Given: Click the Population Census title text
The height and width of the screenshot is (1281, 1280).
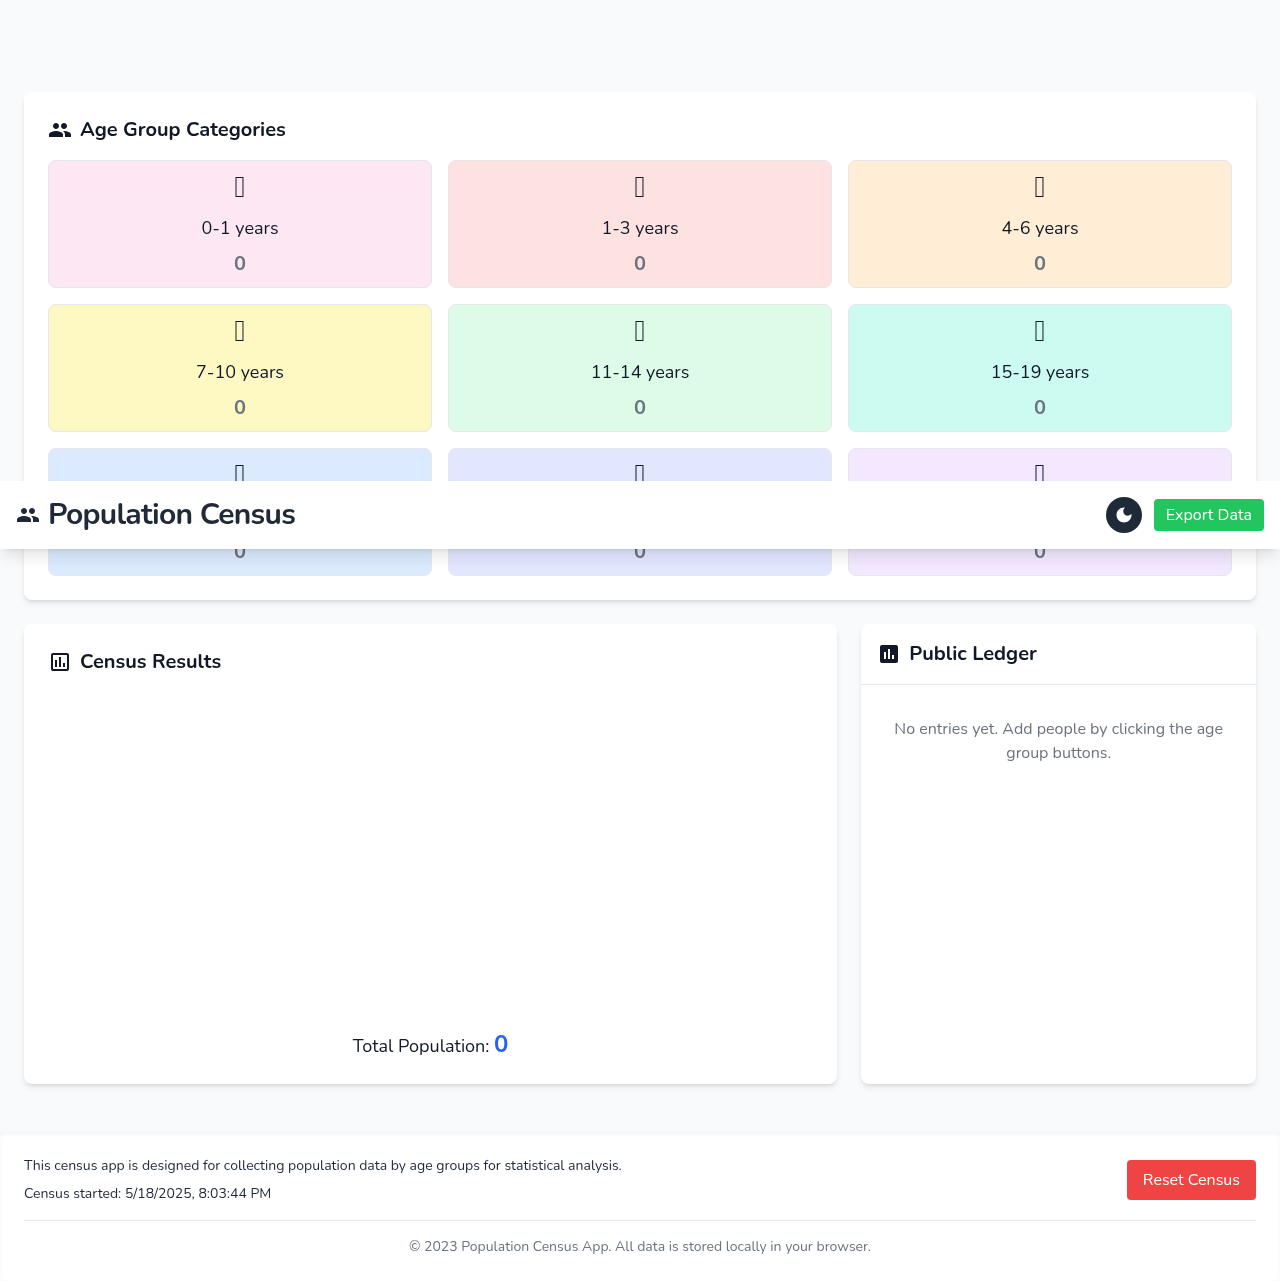Looking at the screenshot, I should point(172,515).
